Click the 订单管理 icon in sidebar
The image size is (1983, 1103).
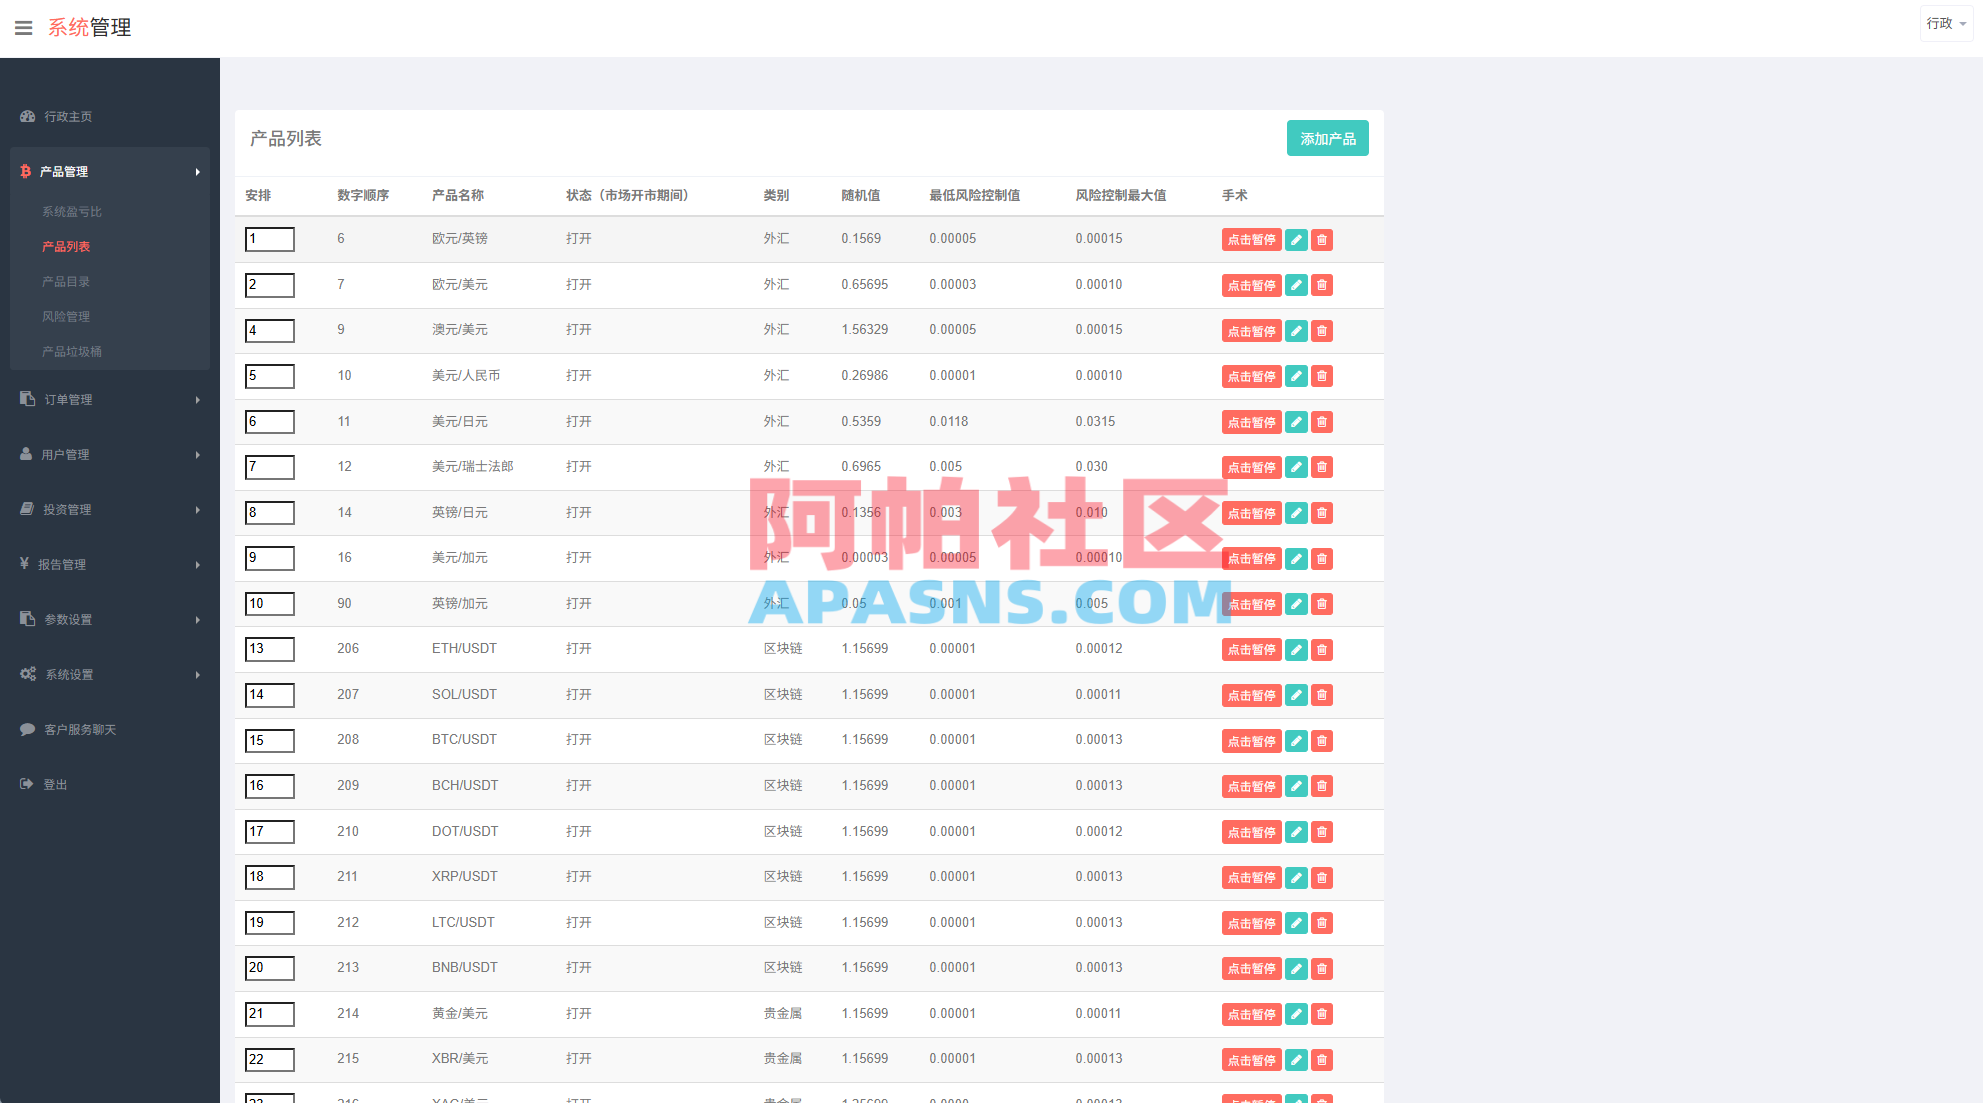pyautogui.click(x=25, y=398)
